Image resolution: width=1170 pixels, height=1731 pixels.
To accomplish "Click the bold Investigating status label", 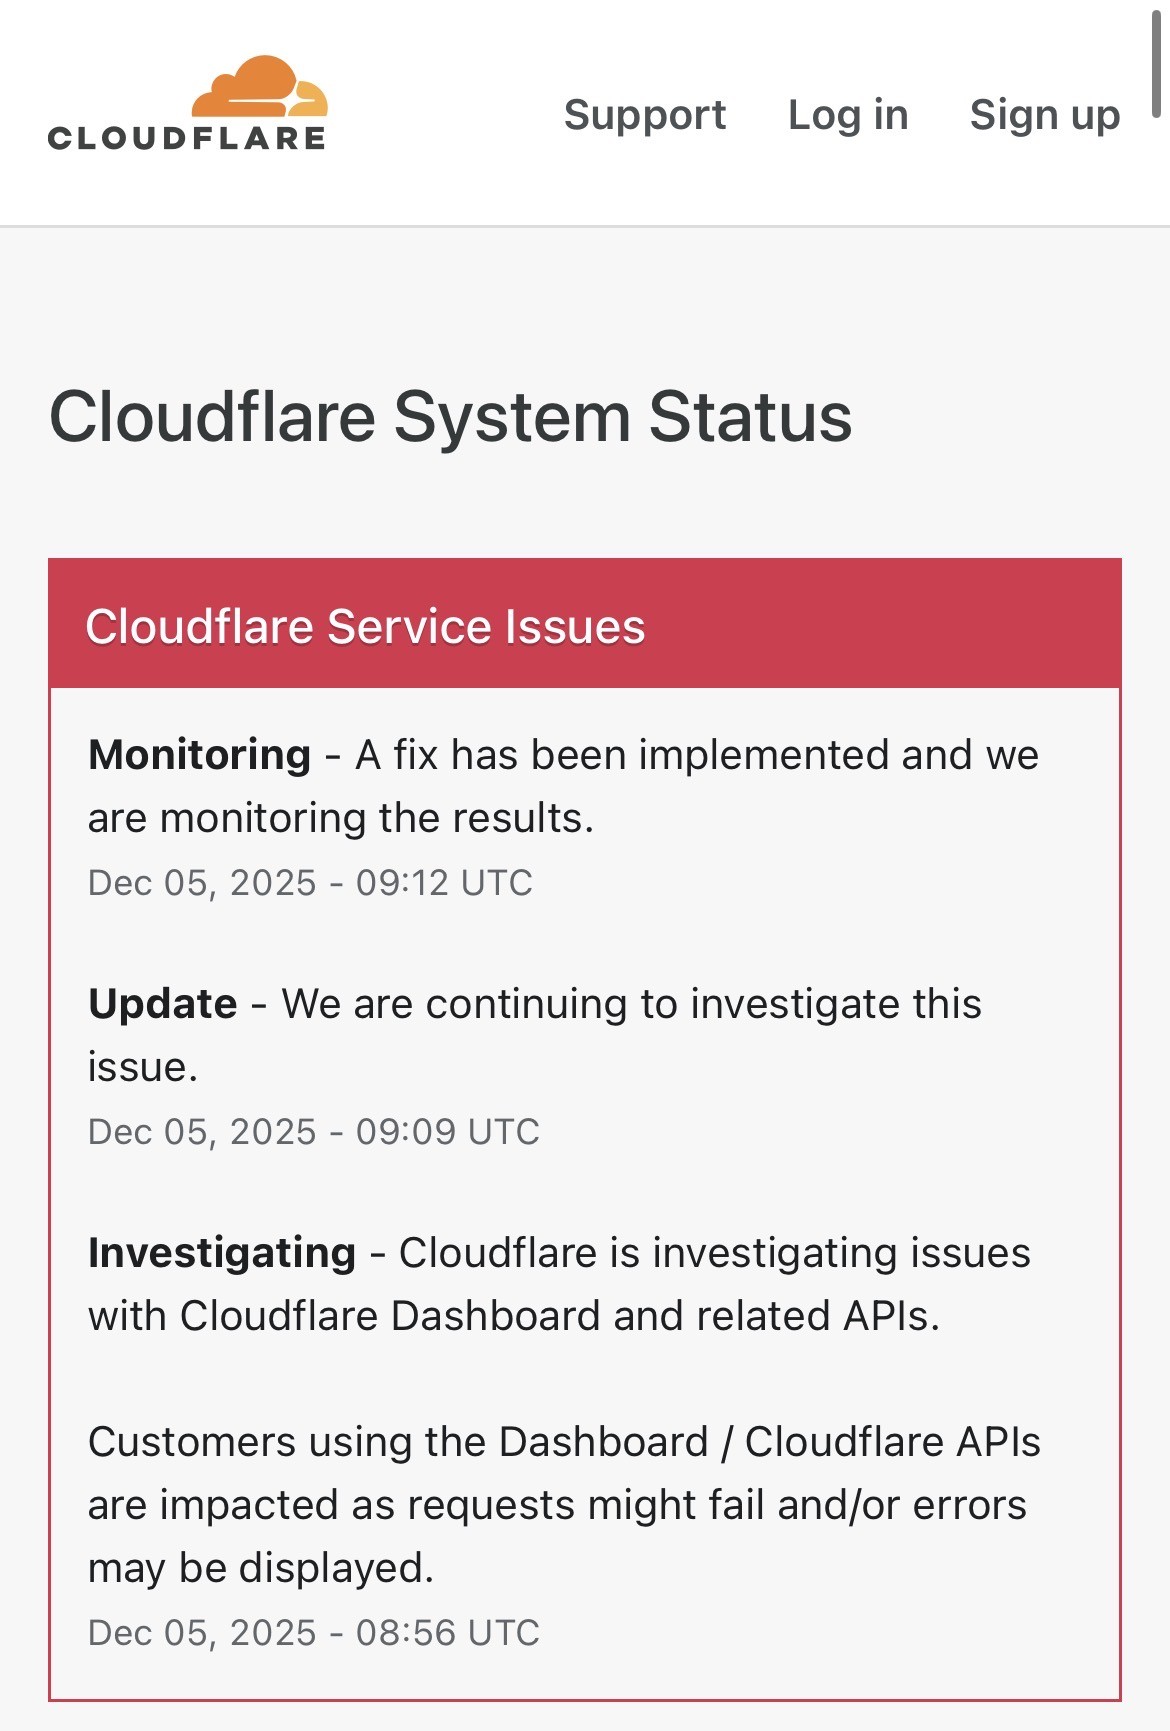I will (x=222, y=1253).
